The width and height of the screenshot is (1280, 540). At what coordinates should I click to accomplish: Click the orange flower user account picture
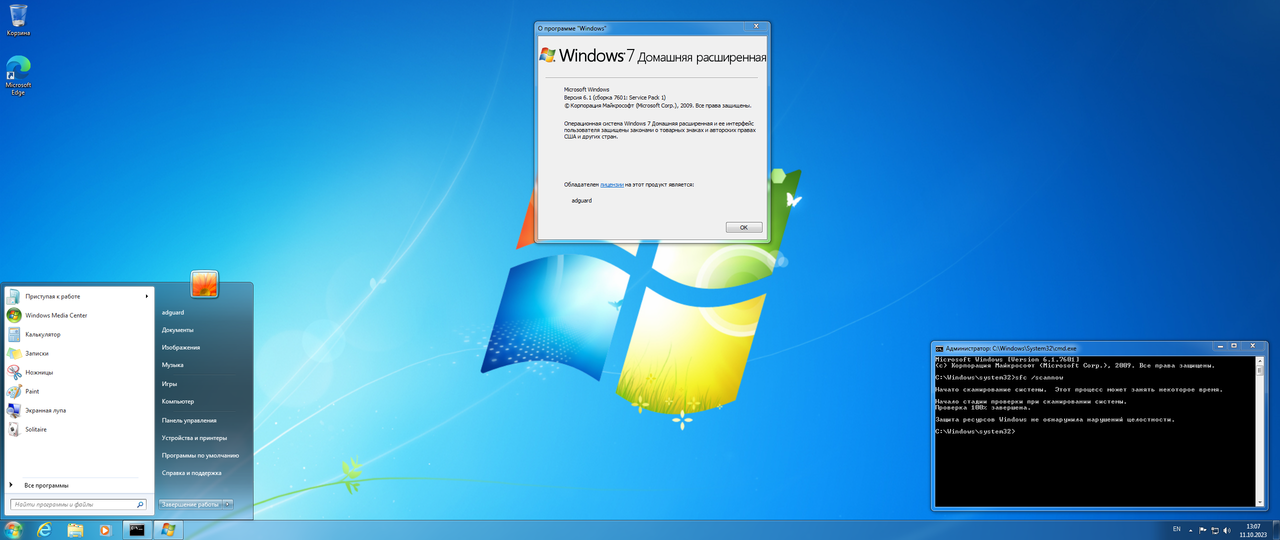204,284
